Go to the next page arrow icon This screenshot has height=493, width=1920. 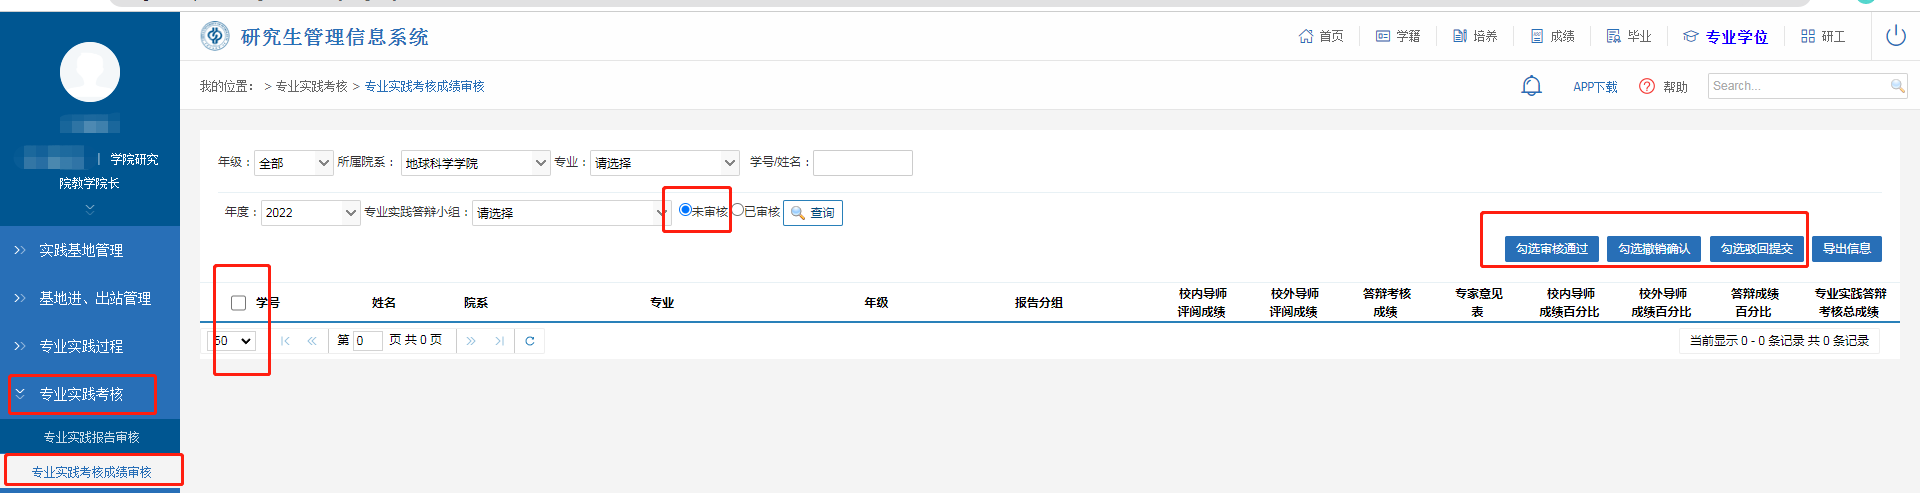point(471,341)
